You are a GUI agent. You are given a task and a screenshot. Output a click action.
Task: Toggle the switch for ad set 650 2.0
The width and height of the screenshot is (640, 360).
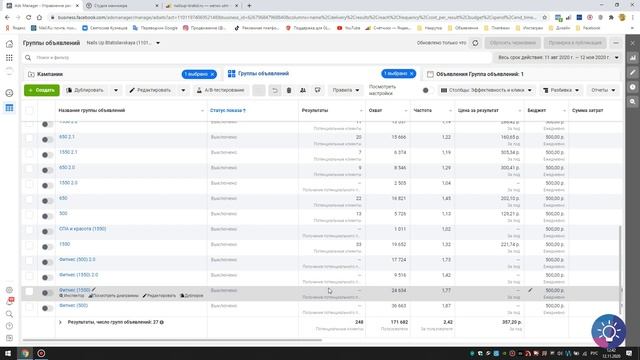tap(47, 170)
